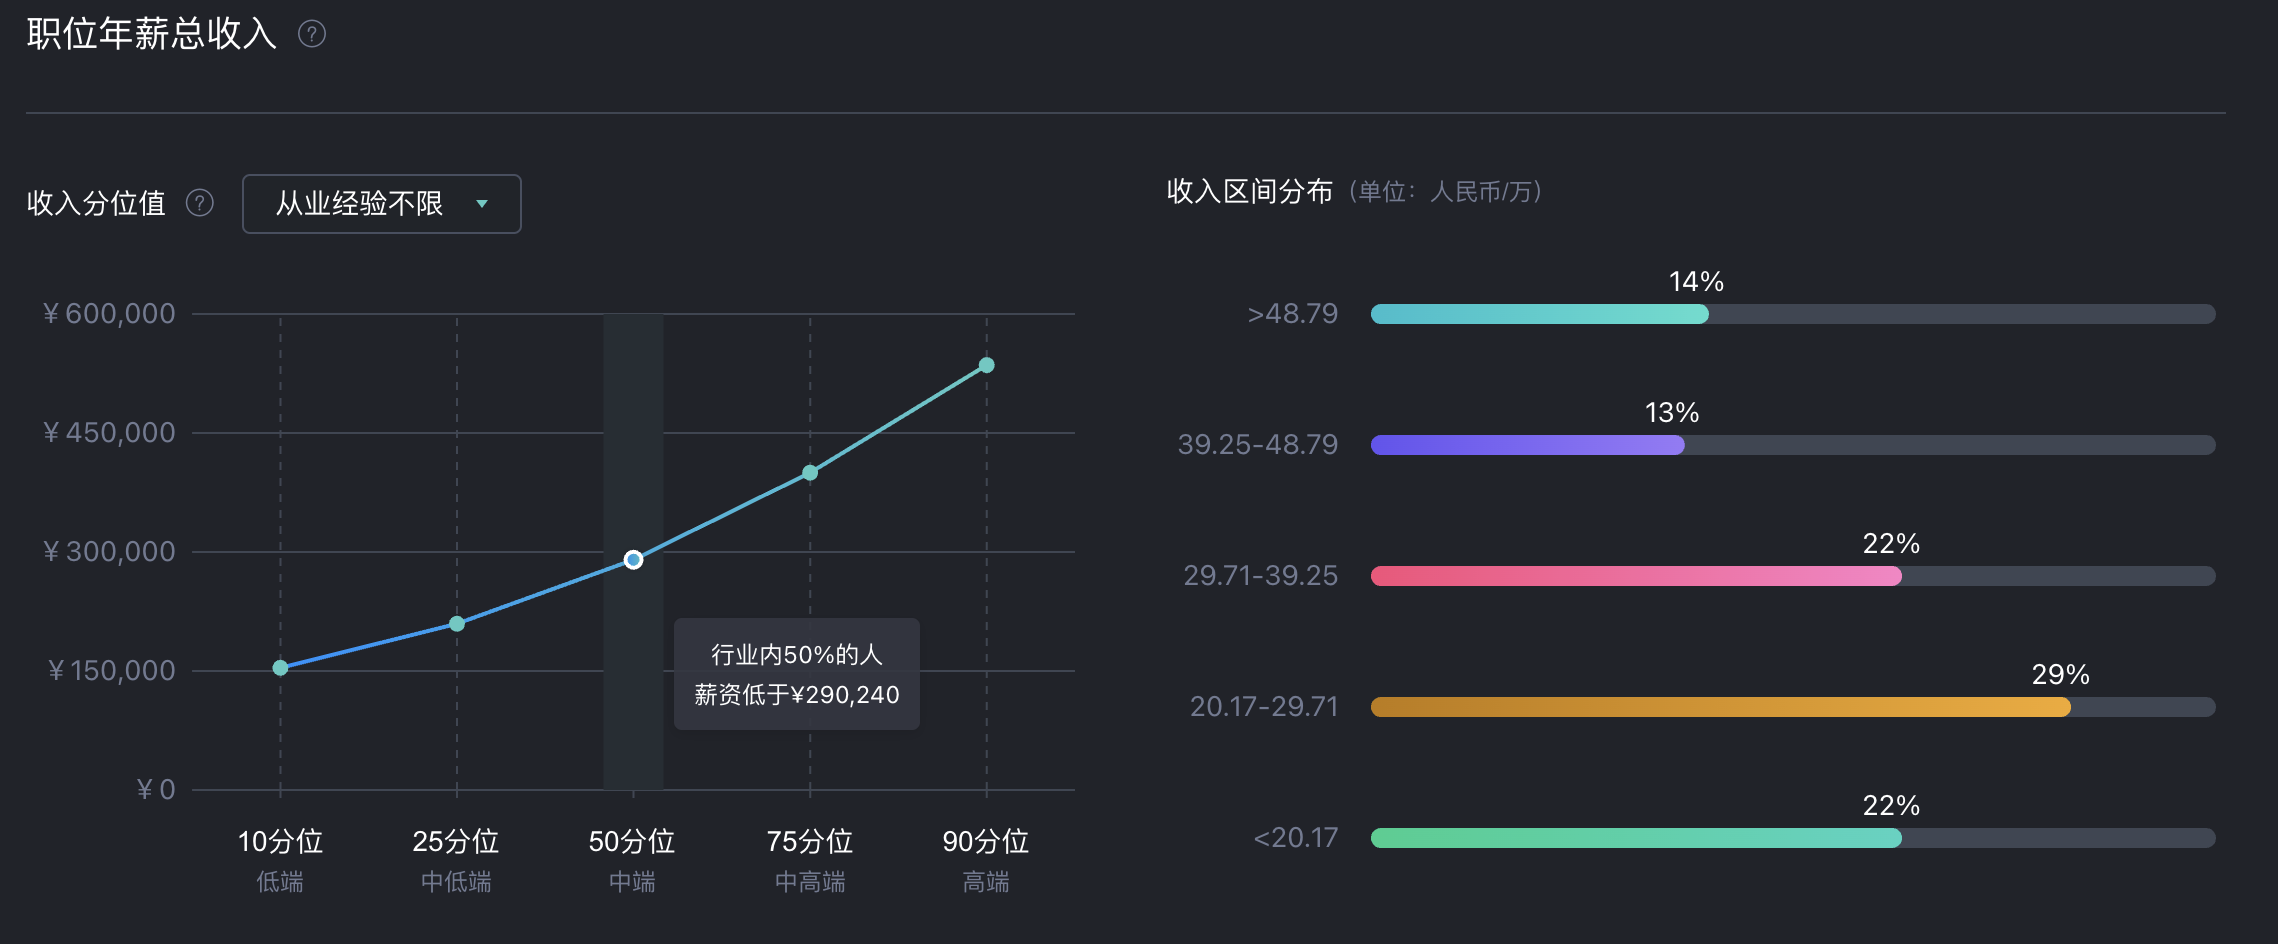Click the purple 39.25-48.79 income bar

[x=1527, y=445]
